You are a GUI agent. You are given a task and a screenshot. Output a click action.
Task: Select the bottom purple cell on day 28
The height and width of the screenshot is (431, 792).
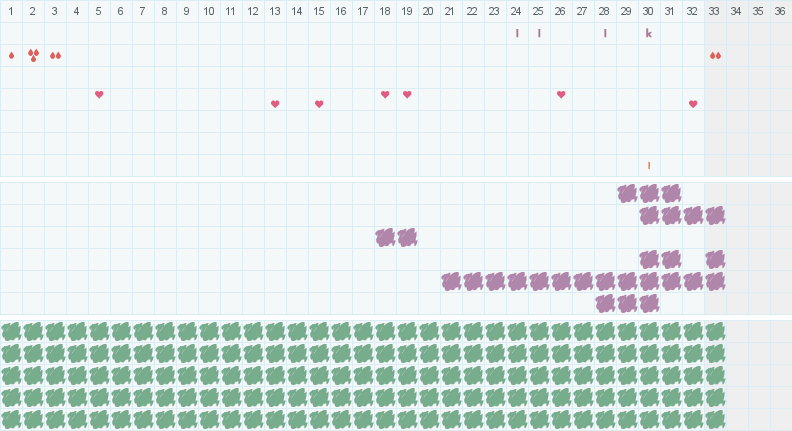[605, 303]
